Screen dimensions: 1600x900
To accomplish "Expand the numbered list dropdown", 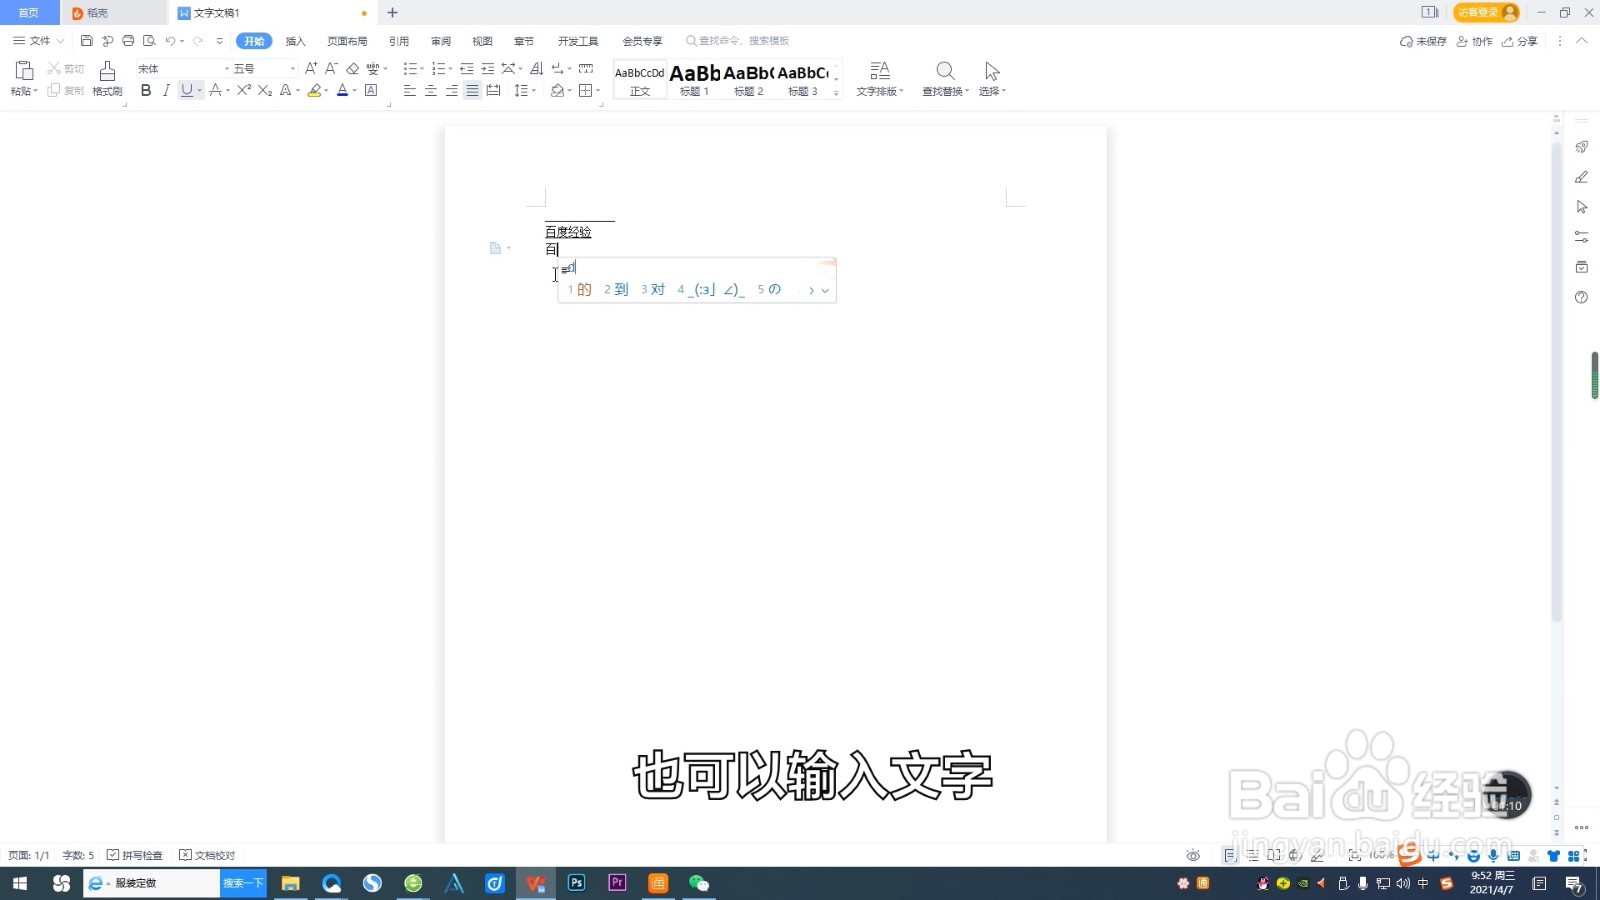I will pyautogui.click(x=450, y=69).
